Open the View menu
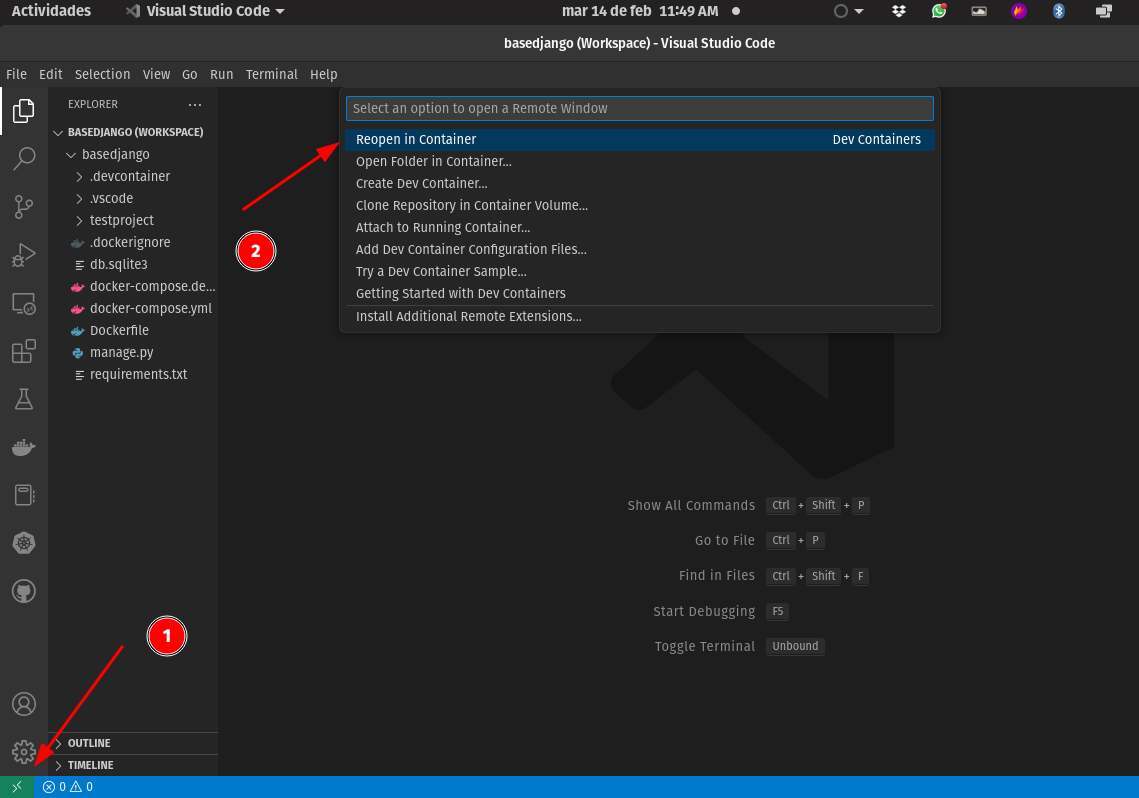The width and height of the screenshot is (1139, 798). tap(156, 74)
